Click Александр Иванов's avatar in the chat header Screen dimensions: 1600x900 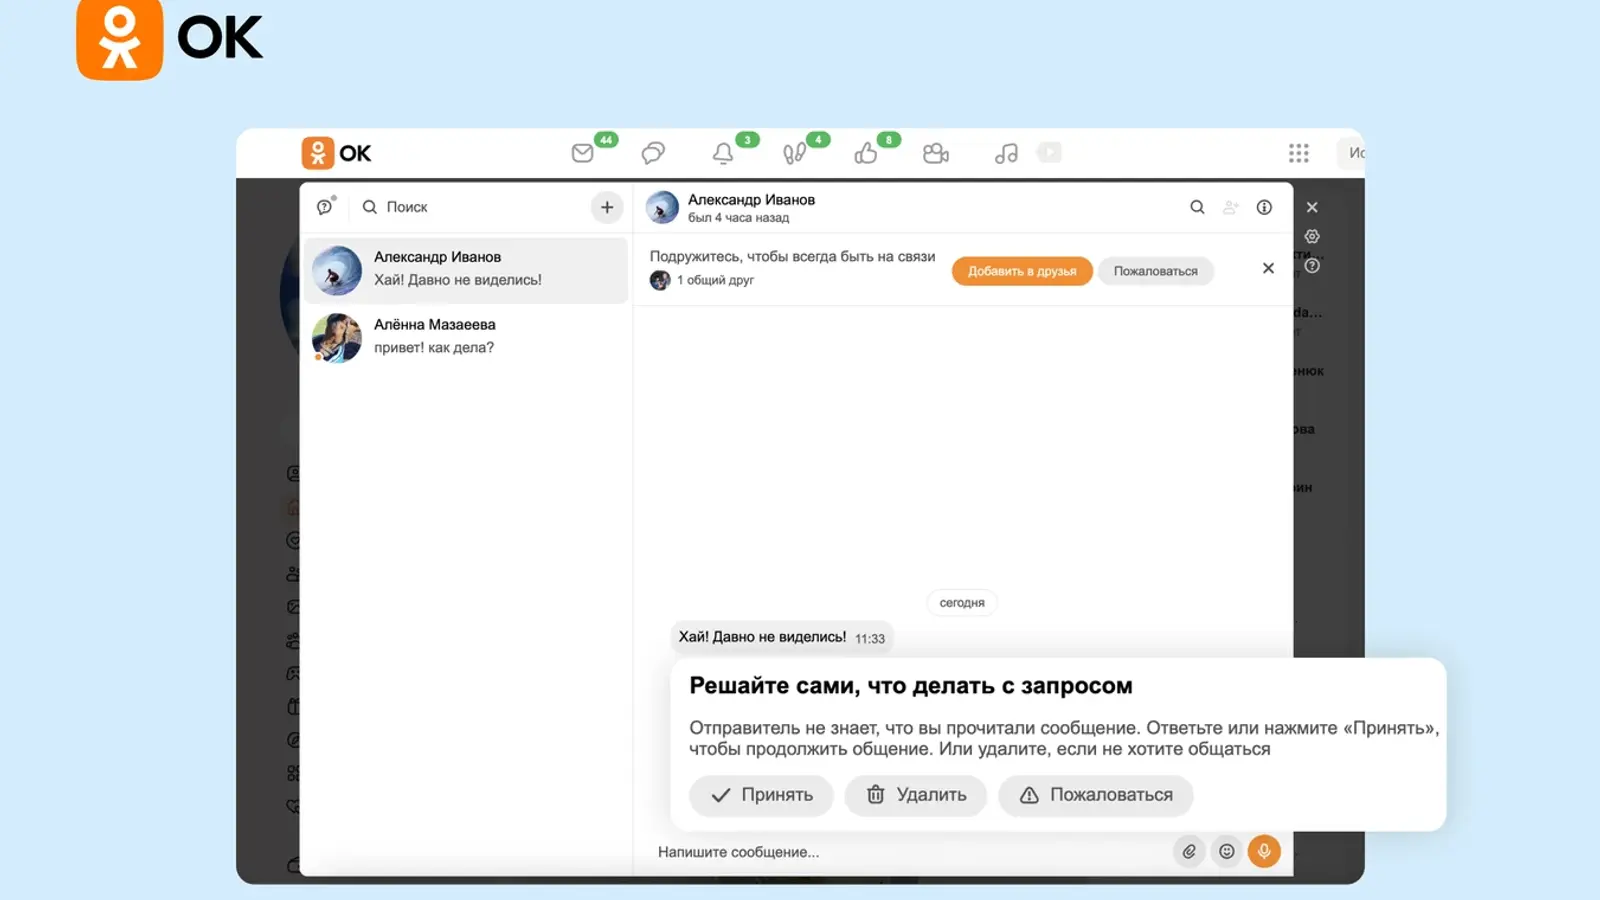662,208
